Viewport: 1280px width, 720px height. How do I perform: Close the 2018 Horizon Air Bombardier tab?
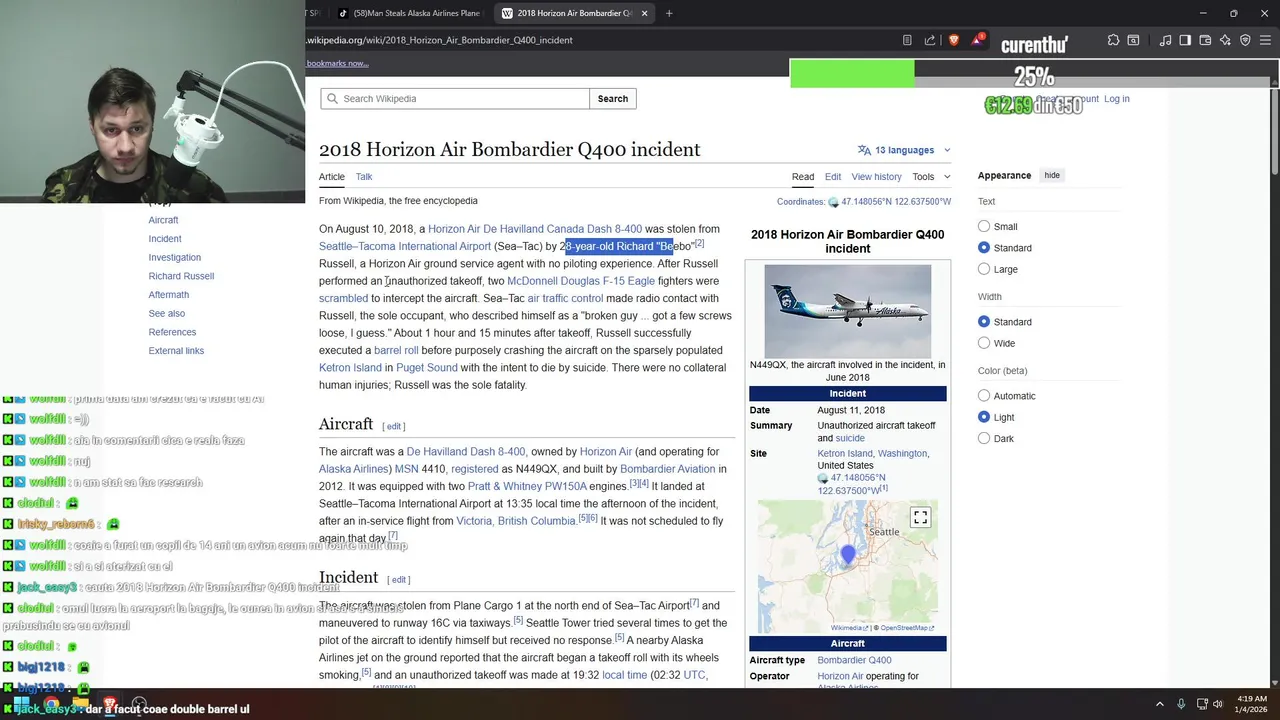click(644, 13)
